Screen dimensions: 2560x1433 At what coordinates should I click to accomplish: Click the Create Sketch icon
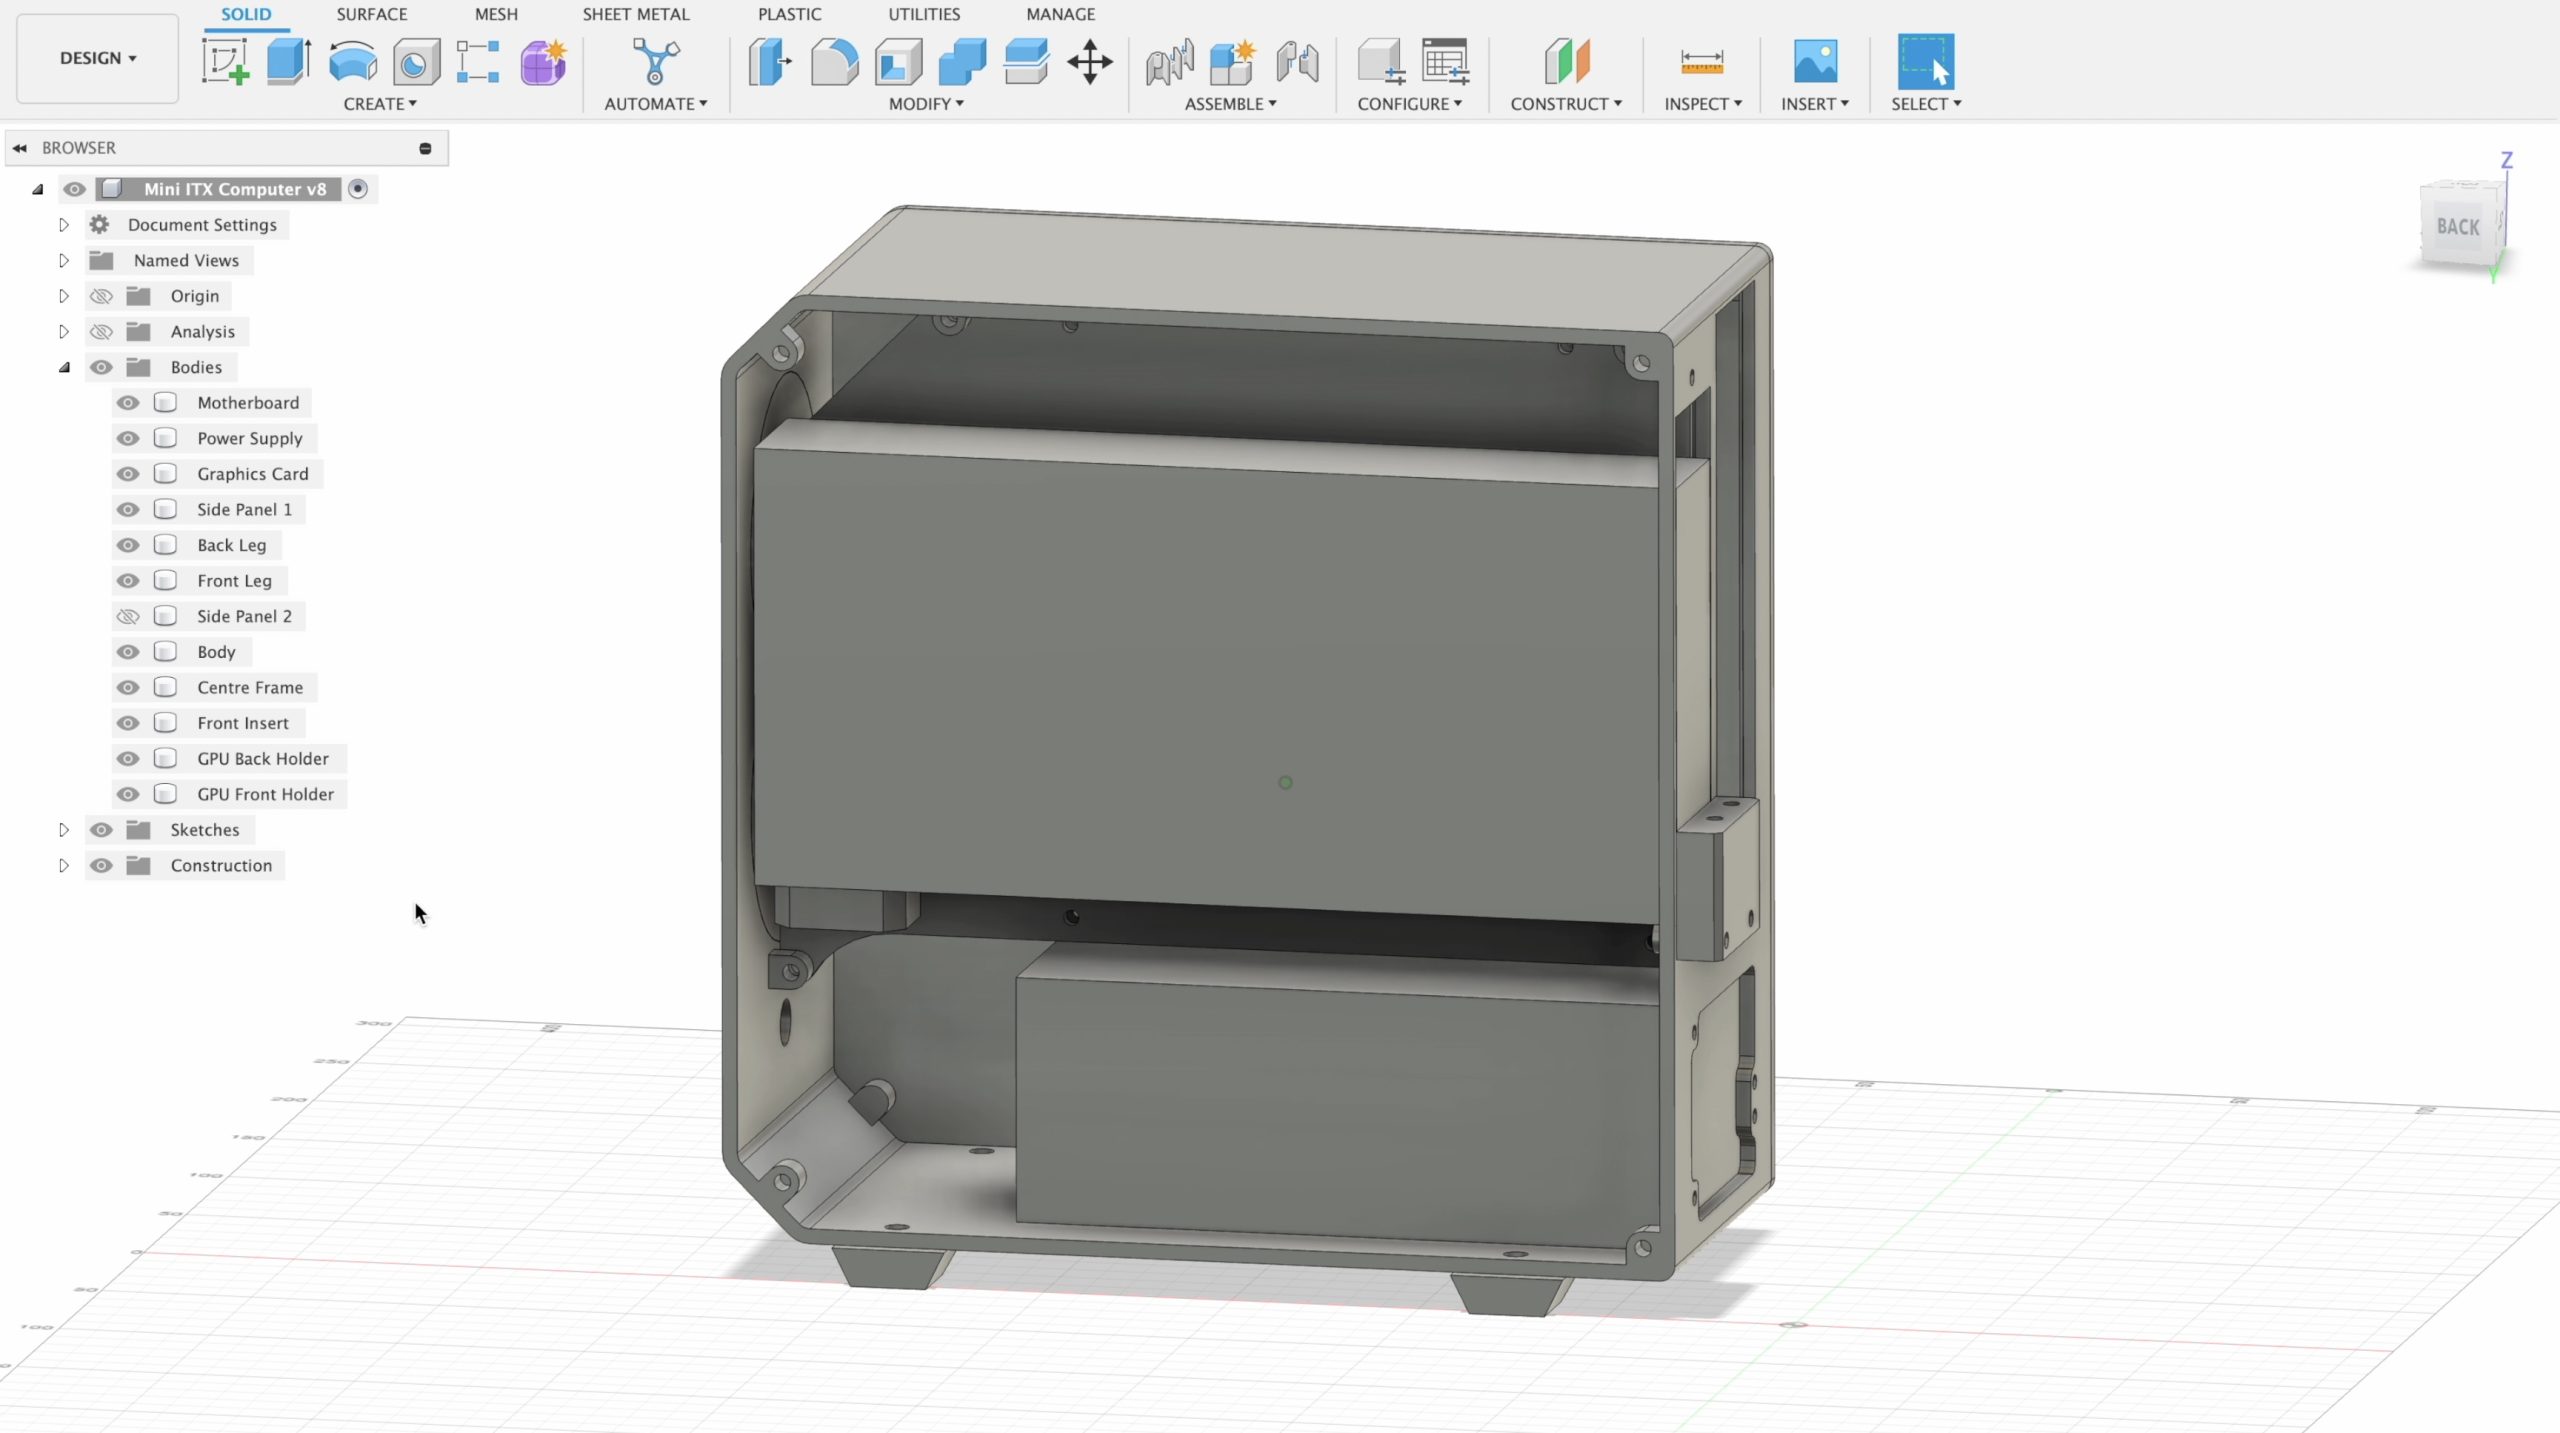point(225,62)
